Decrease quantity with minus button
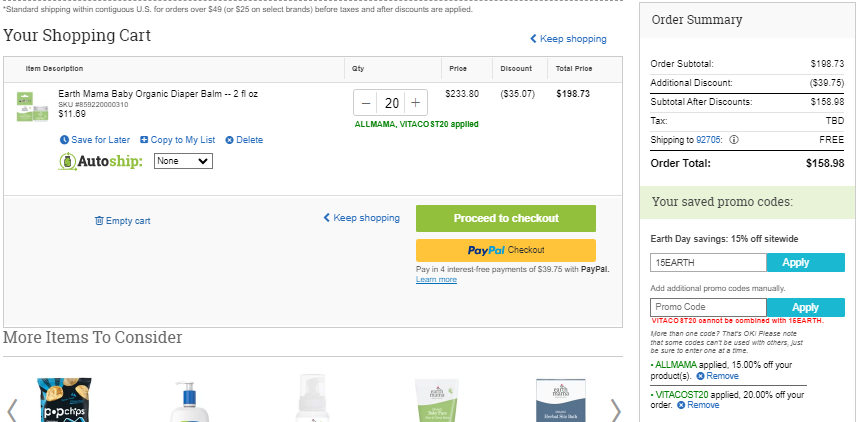 [x=366, y=103]
